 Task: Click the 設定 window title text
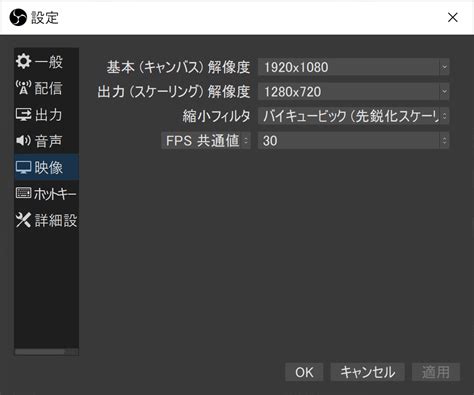[45, 17]
